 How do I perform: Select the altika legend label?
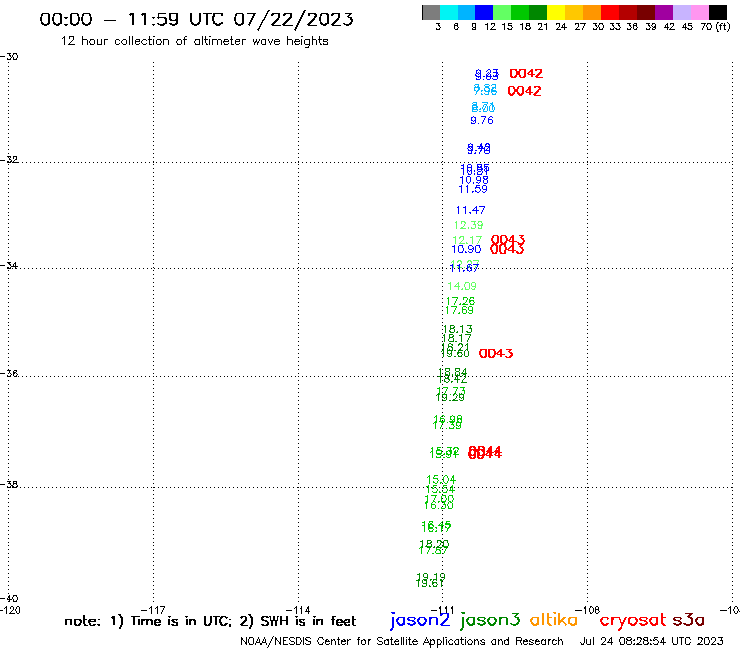tap(554, 620)
